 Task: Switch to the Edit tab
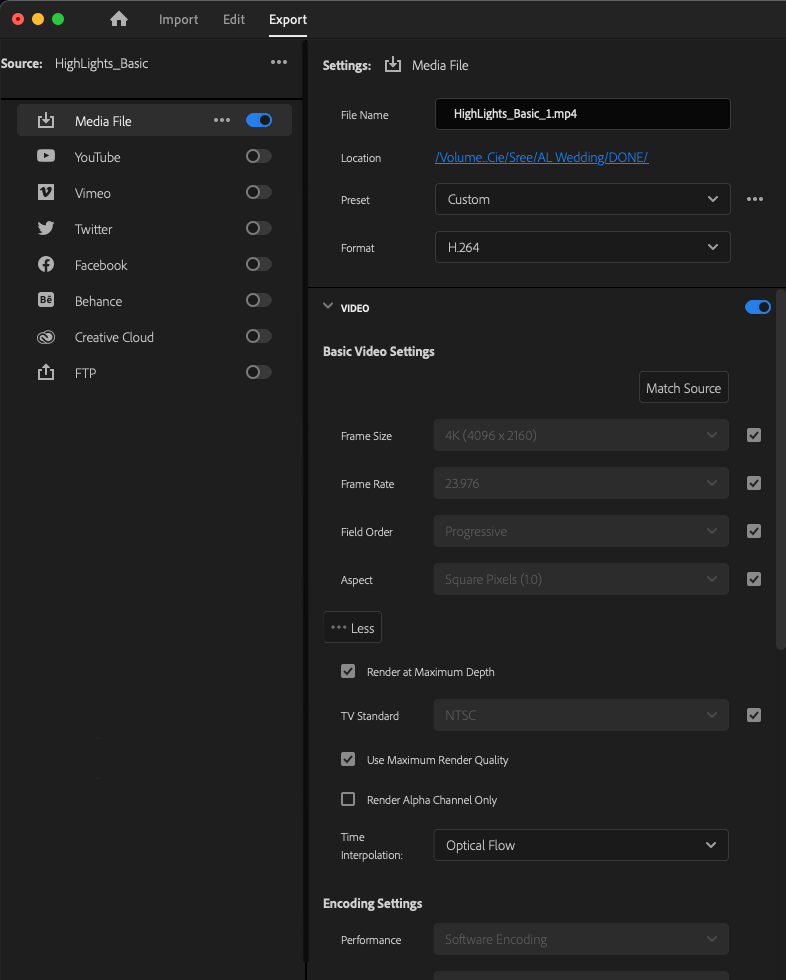pyautogui.click(x=234, y=19)
